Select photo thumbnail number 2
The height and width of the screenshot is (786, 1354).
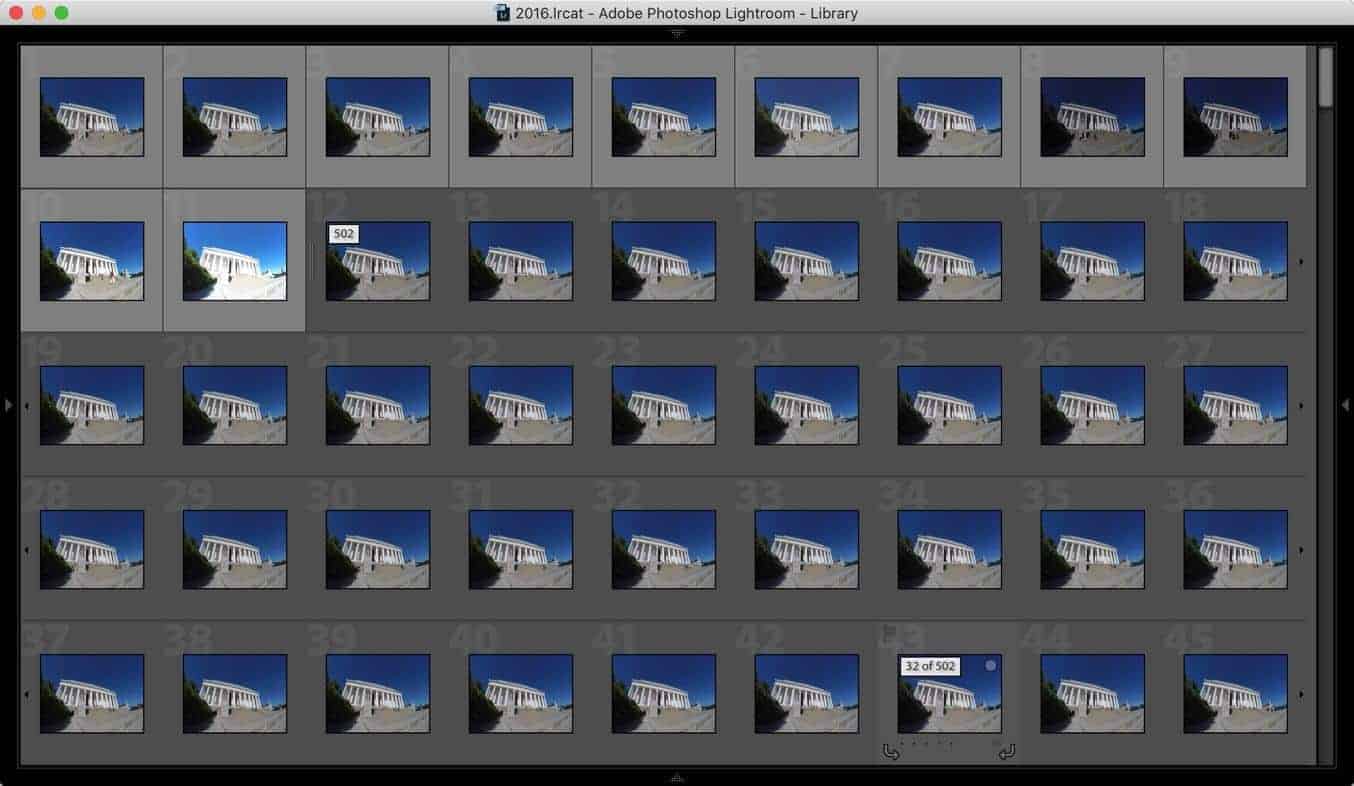[235, 117]
